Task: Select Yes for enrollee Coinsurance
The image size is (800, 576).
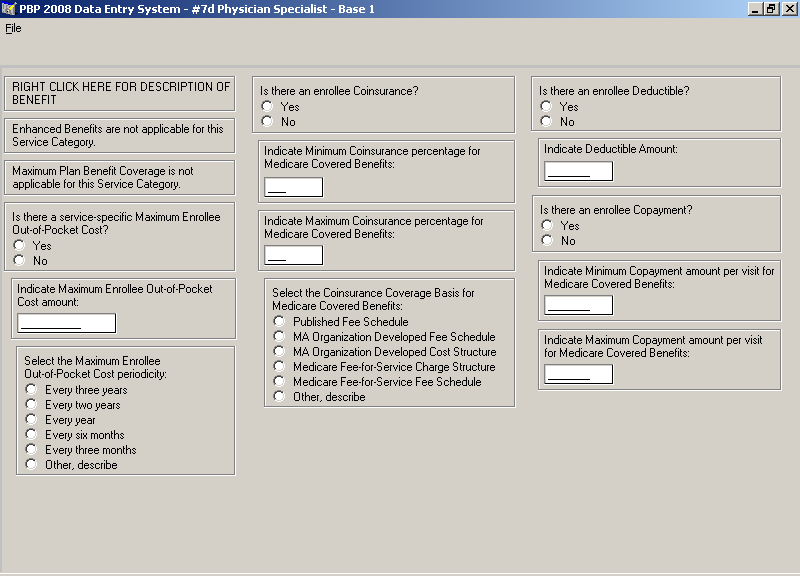Action: pos(267,106)
